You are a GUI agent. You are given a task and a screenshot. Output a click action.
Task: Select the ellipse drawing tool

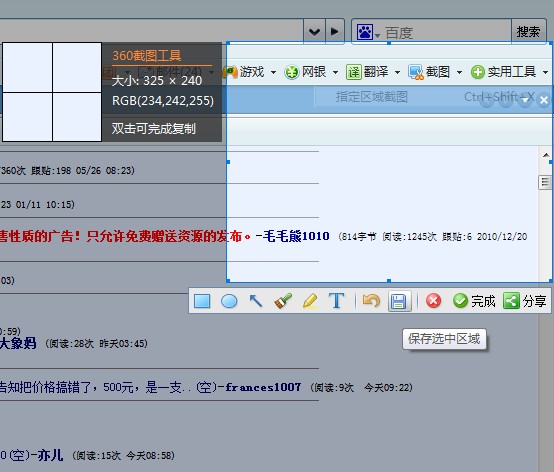coord(229,301)
